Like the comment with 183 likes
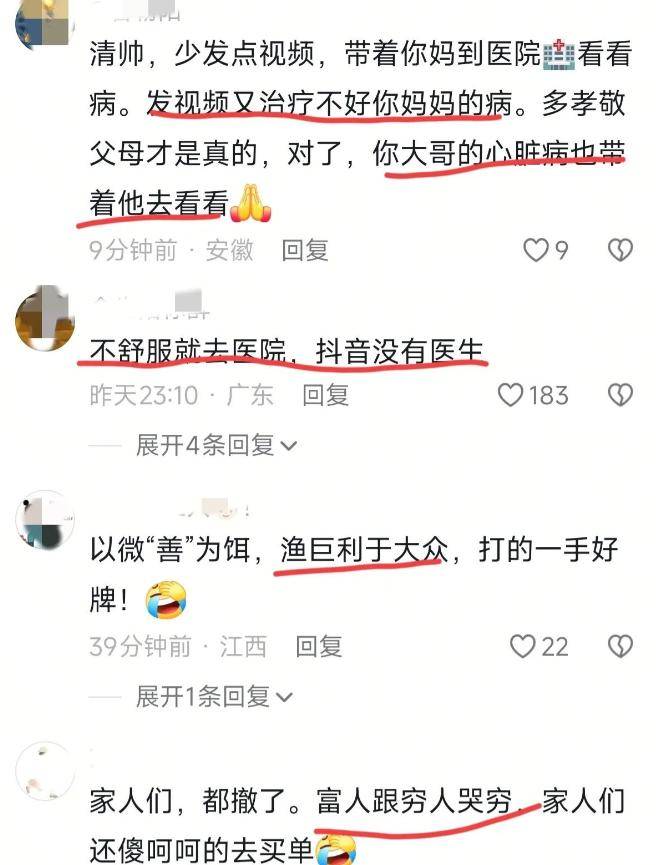656x865 pixels. click(510, 396)
